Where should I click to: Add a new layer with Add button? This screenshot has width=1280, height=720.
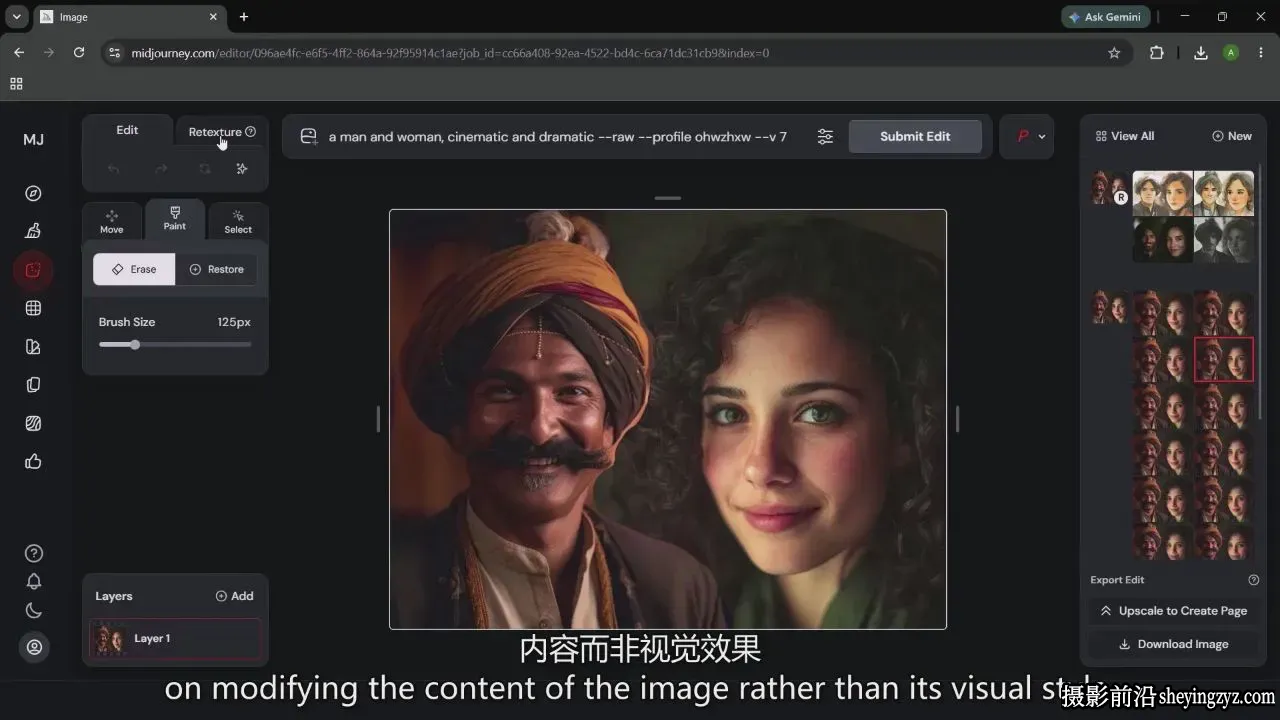click(x=235, y=596)
